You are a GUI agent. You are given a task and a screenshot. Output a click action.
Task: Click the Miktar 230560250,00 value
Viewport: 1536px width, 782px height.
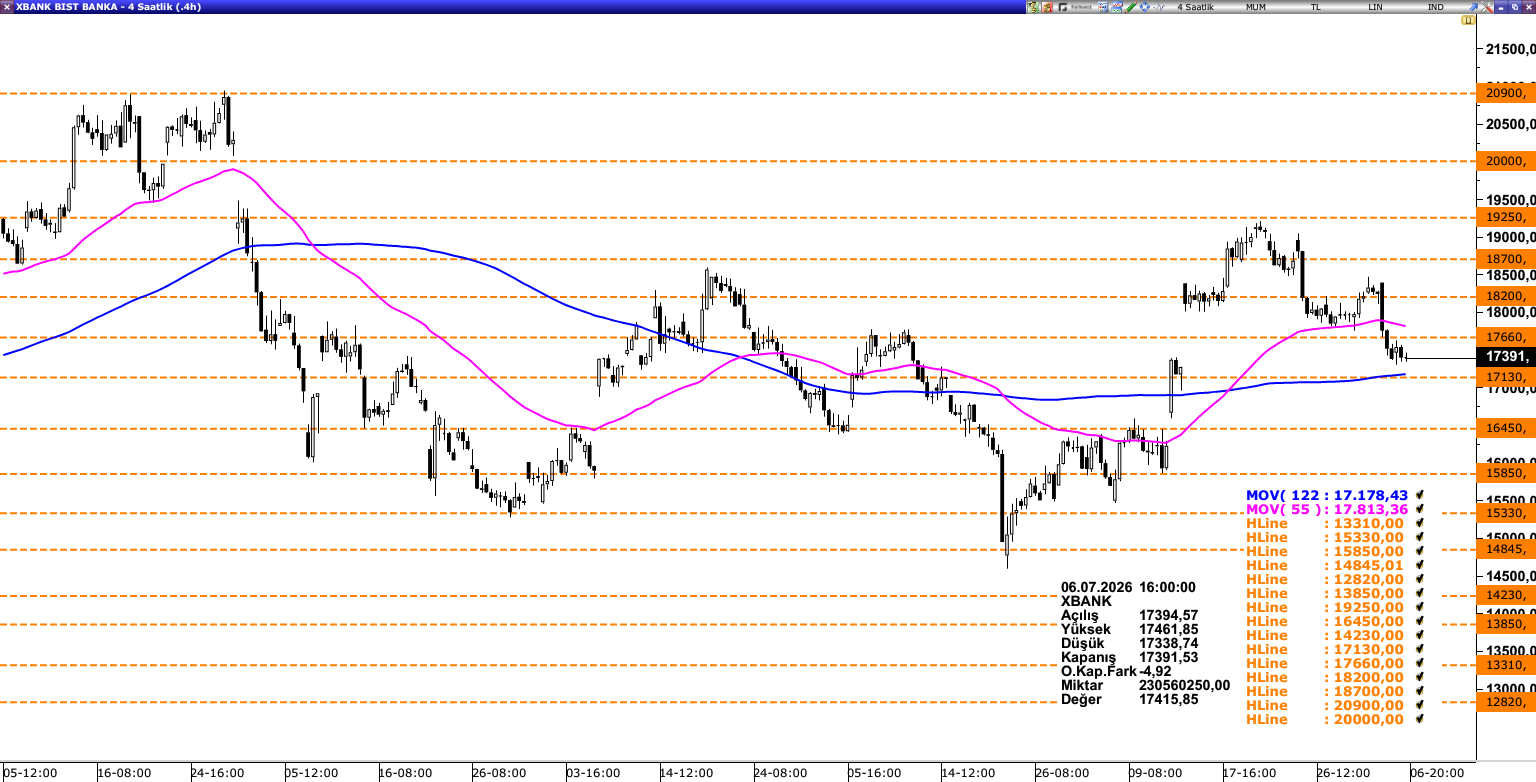click(1185, 685)
